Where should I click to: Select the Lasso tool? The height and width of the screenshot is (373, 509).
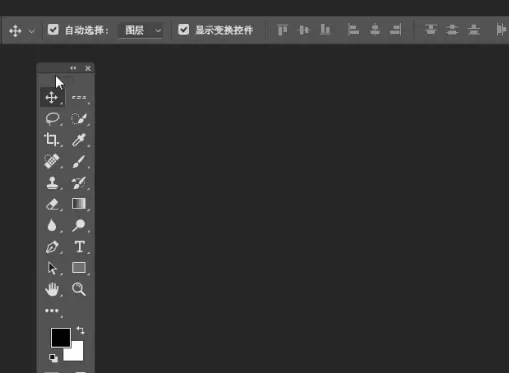52,119
